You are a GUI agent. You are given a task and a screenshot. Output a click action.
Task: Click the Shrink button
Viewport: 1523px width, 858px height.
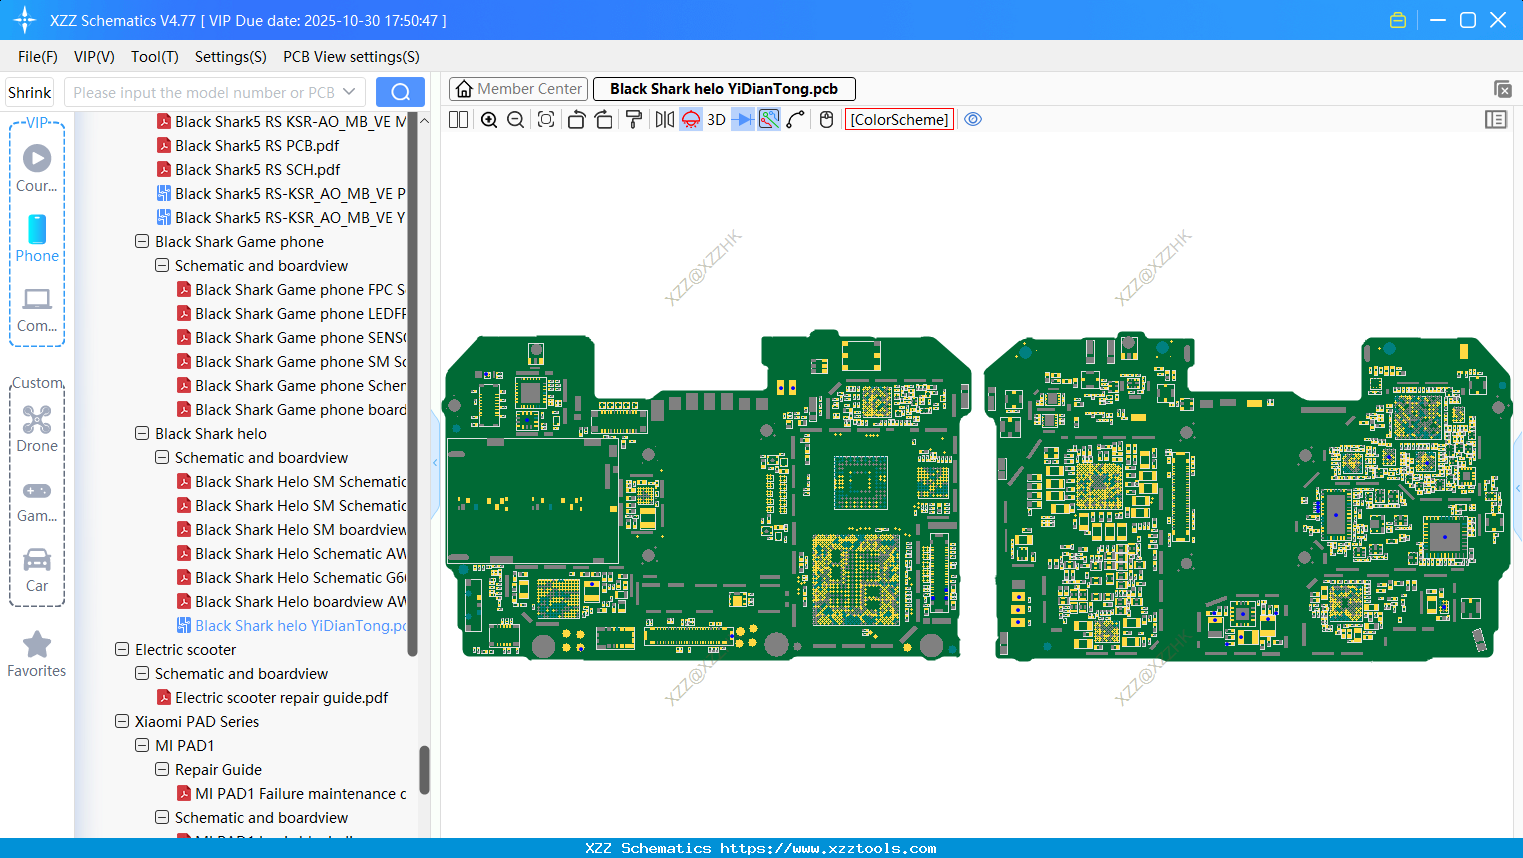pyautogui.click(x=30, y=92)
